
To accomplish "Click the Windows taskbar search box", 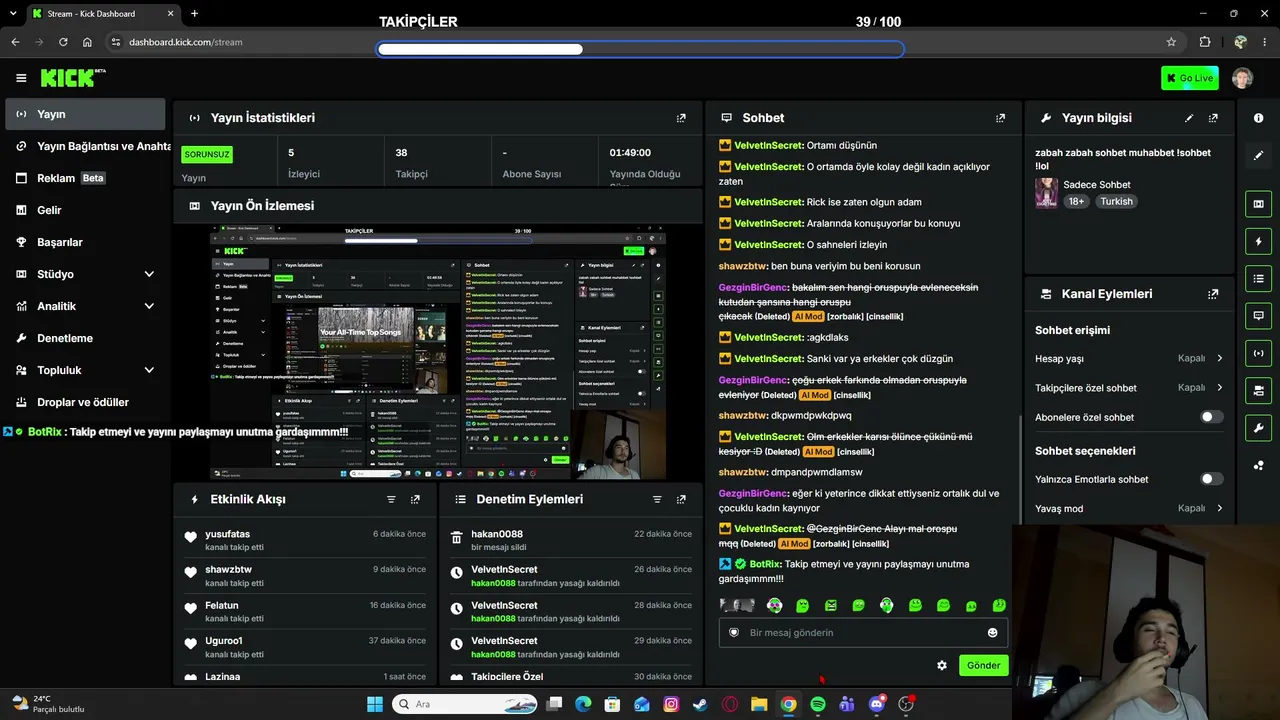I will (x=465, y=704).
